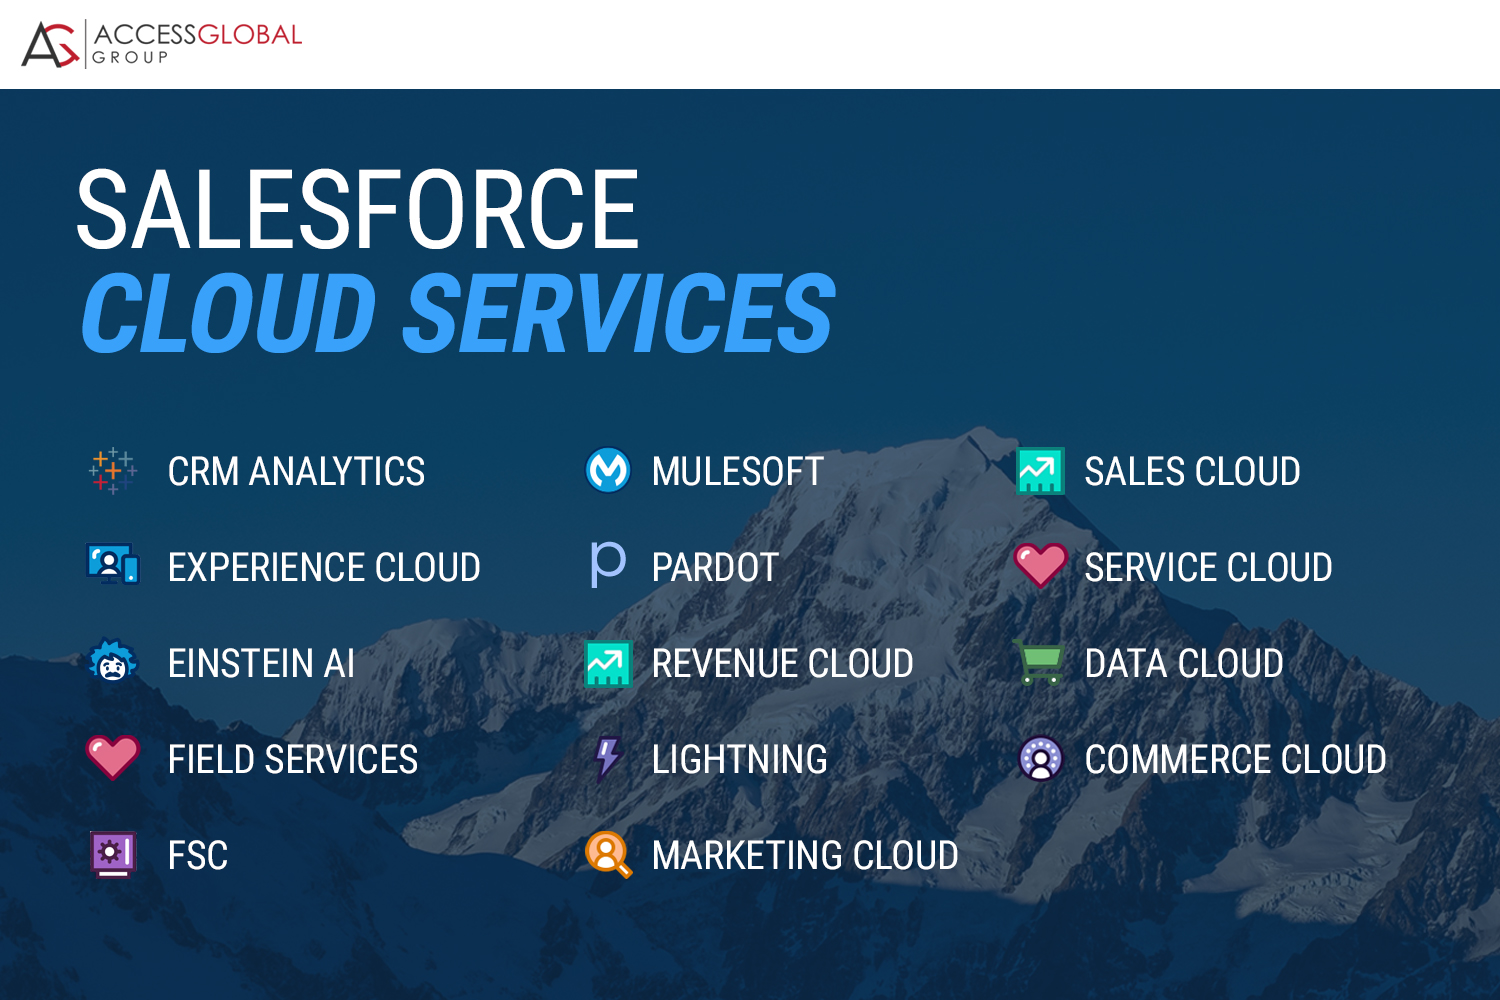
Task: Select the Service Cloud heart icon
Action: [1041, 566]
